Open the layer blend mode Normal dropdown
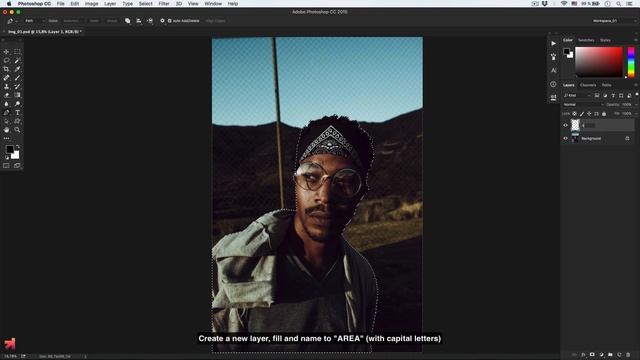 click(583, 104)
